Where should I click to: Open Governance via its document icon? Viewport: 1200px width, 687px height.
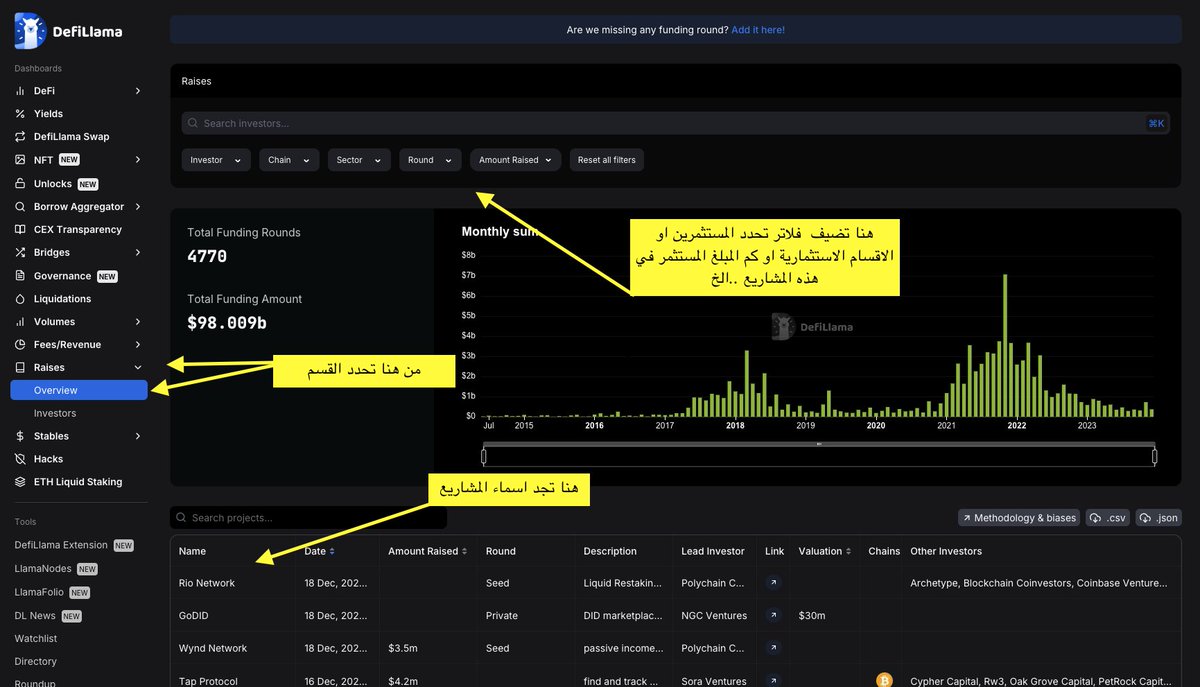tap(20, 276)
